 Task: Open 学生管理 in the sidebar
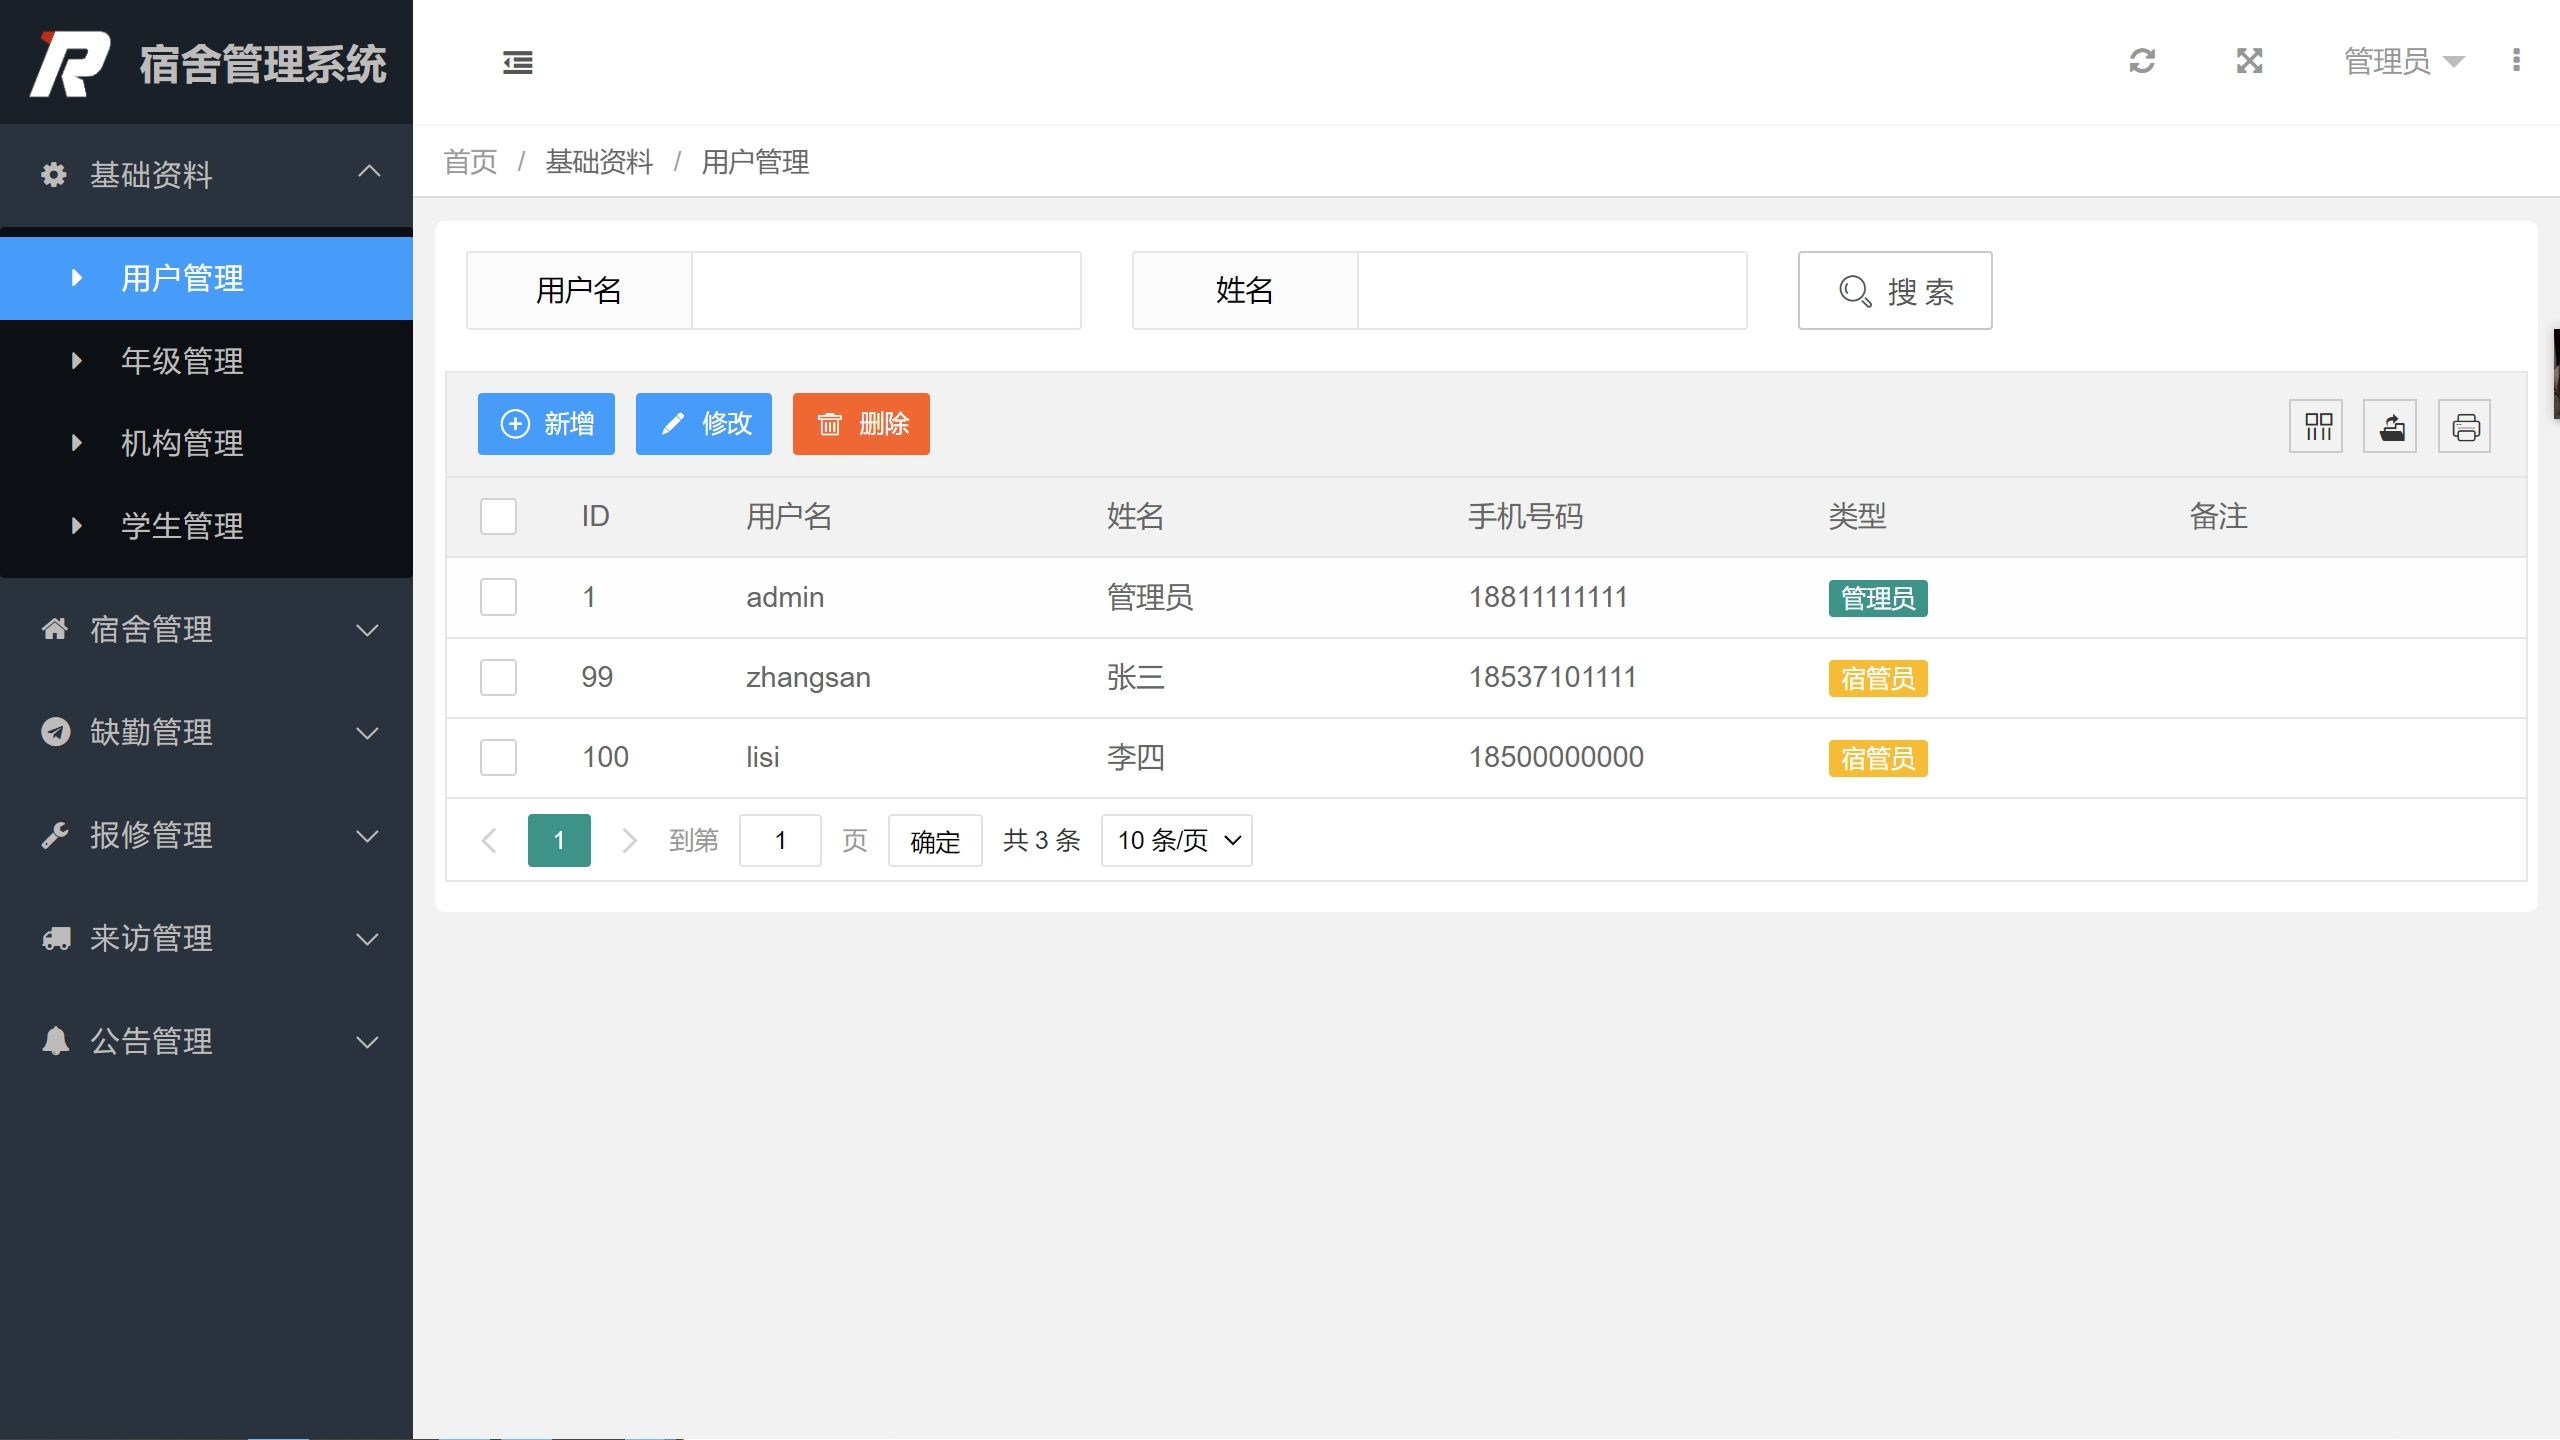click(x=182, y=526)
